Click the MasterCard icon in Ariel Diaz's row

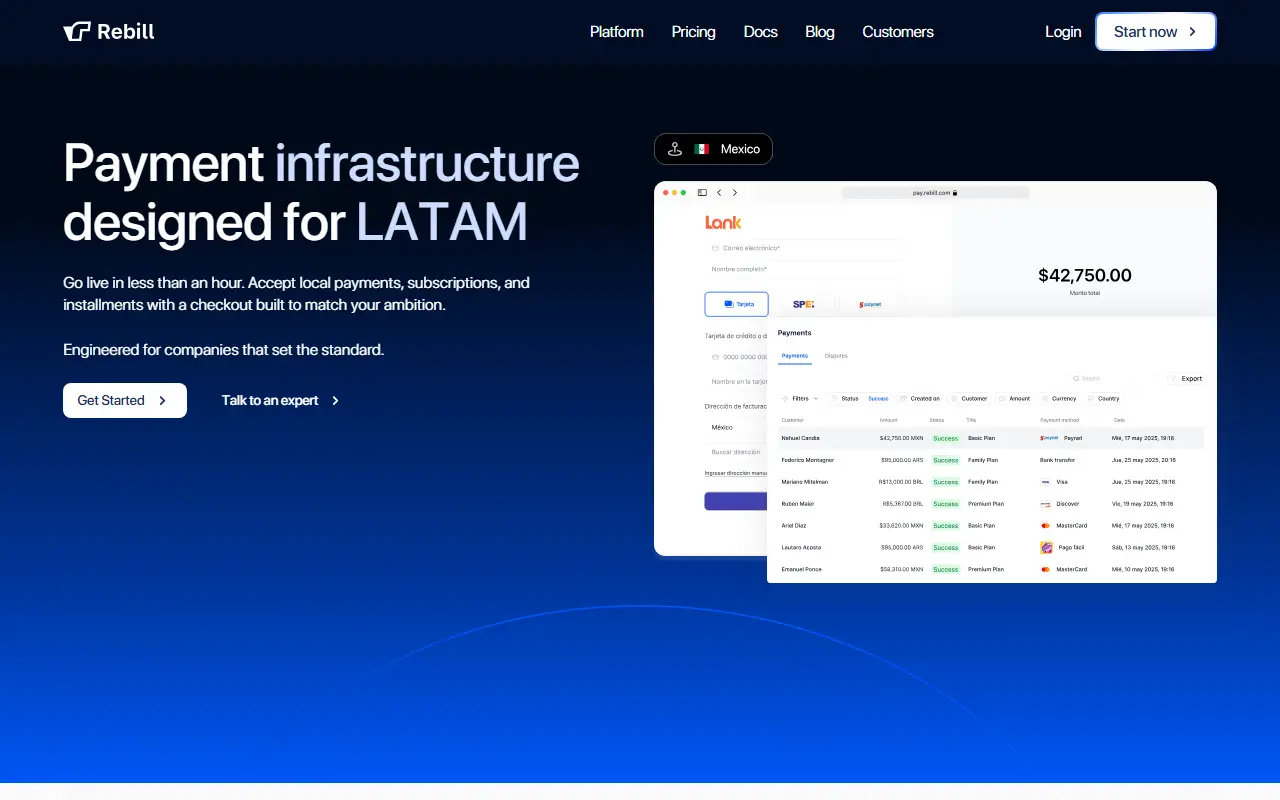[1046, 526]
